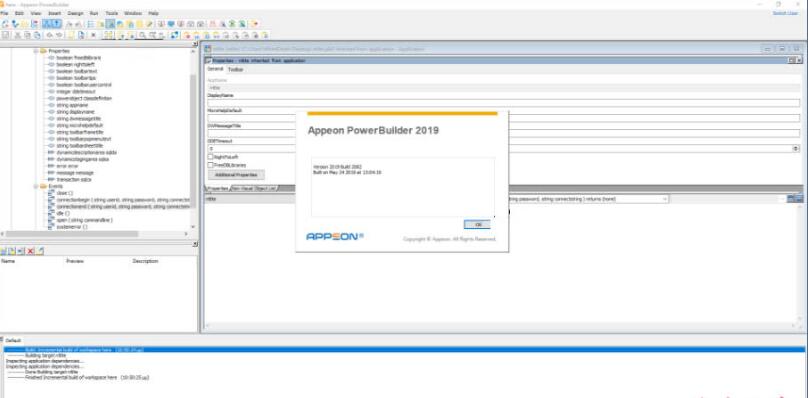Select integer ddetimeout in tree

[76, 91]
